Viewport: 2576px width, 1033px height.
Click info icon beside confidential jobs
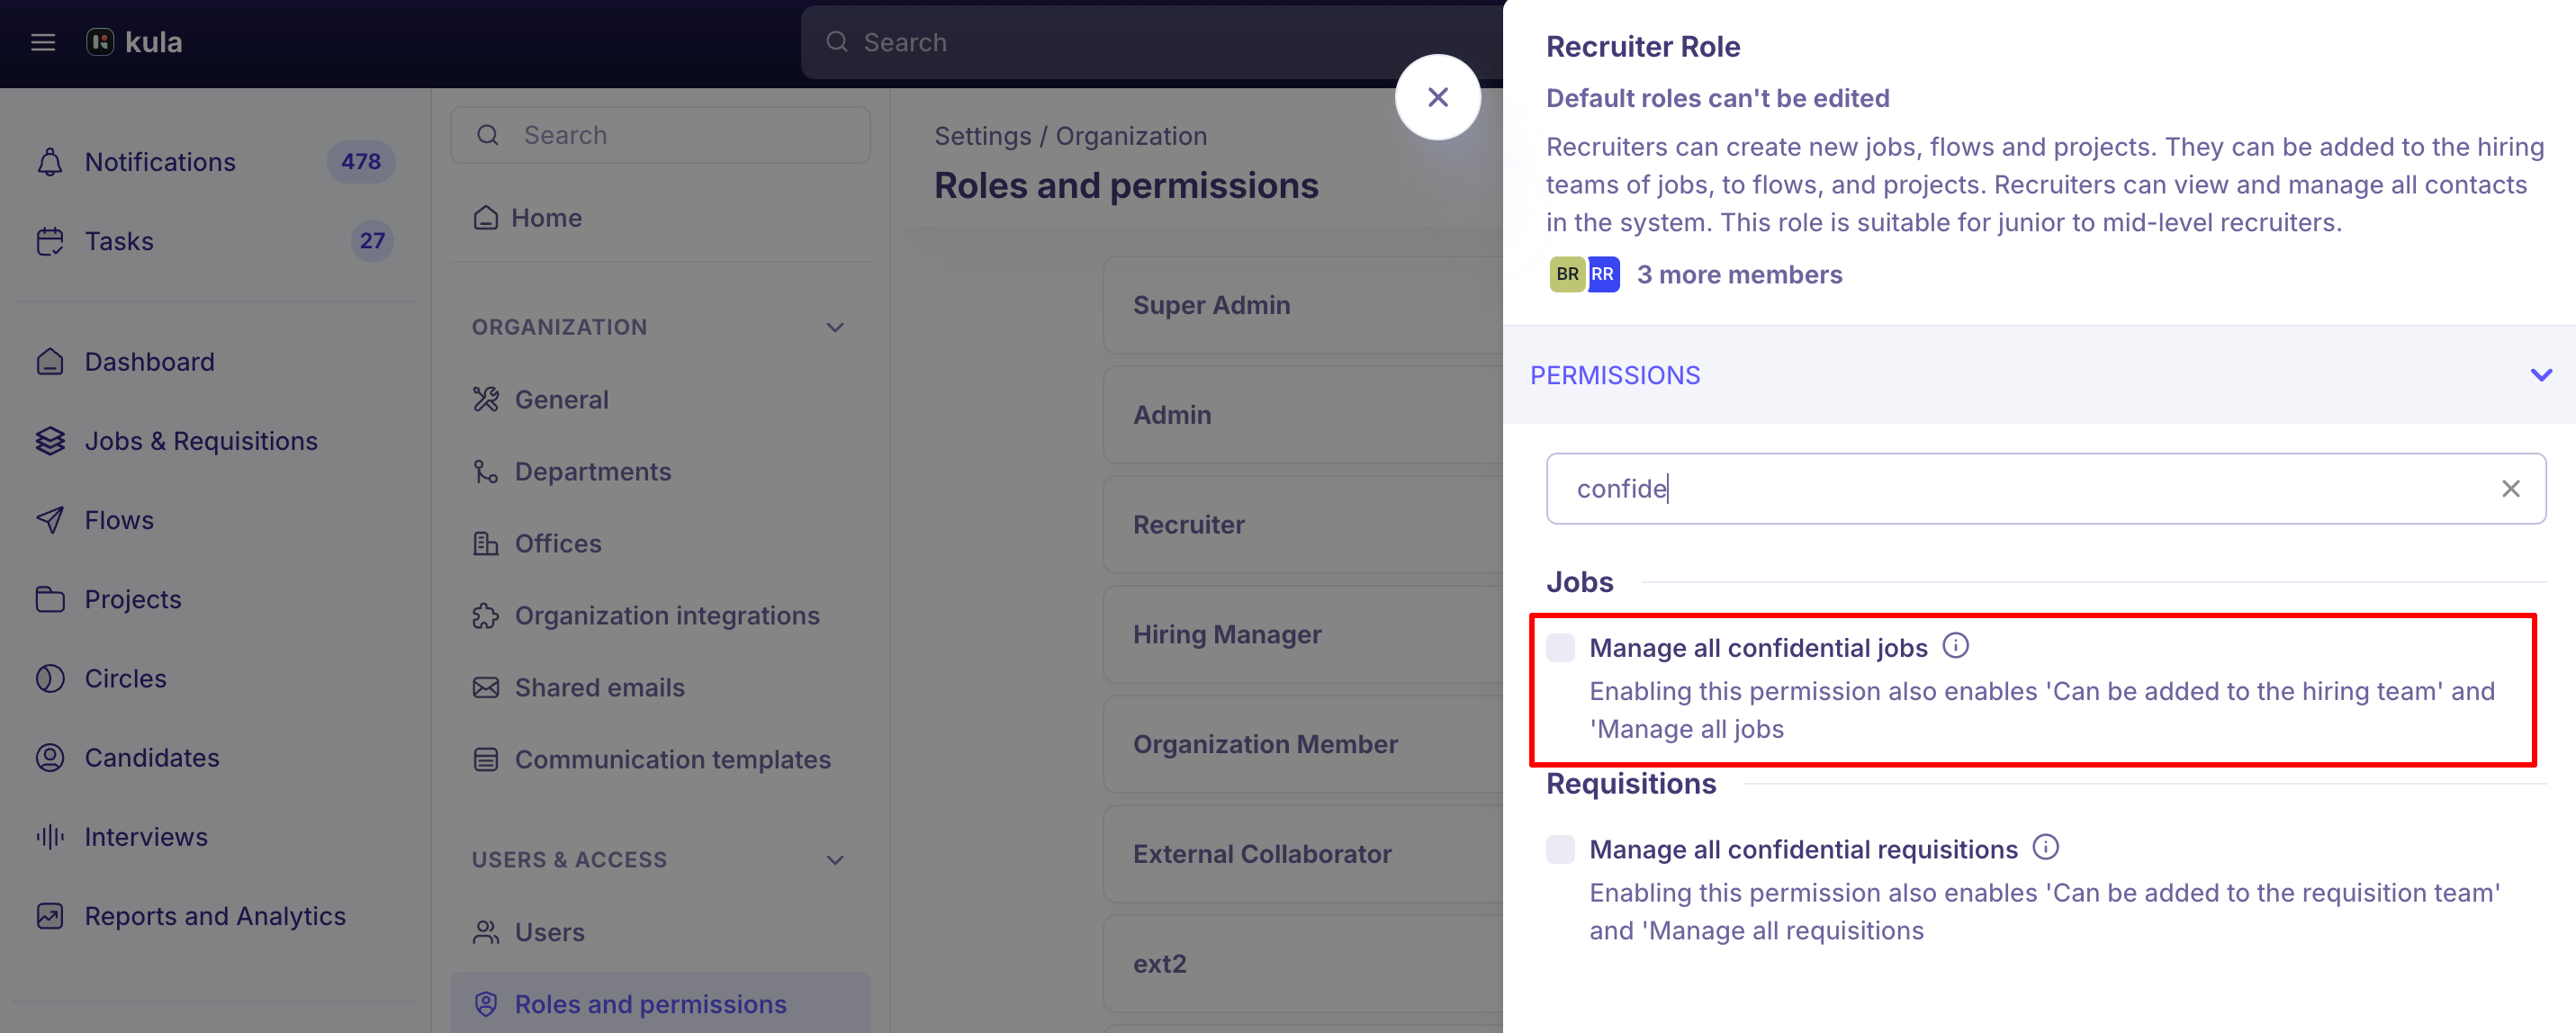tap(1955, 646)
